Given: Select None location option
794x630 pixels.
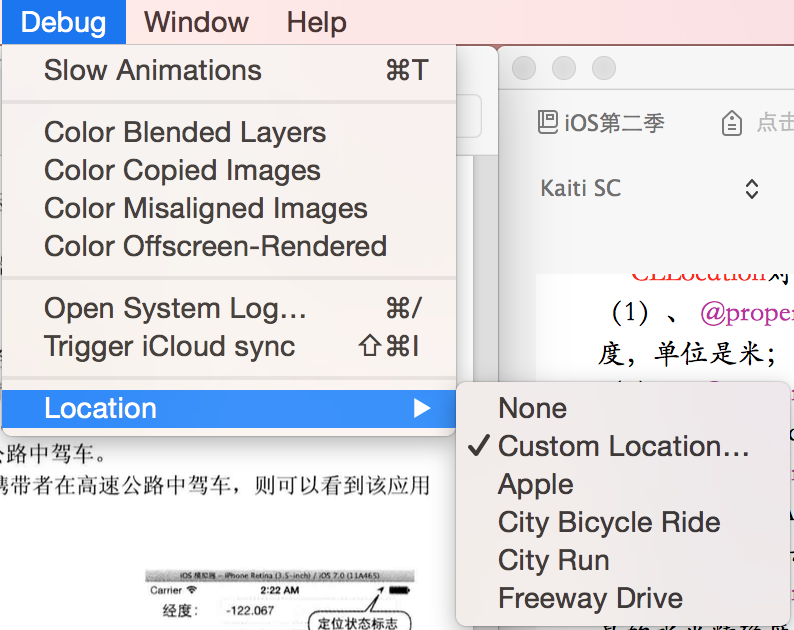Looking at the screenshot, I should tap(532, 408).
